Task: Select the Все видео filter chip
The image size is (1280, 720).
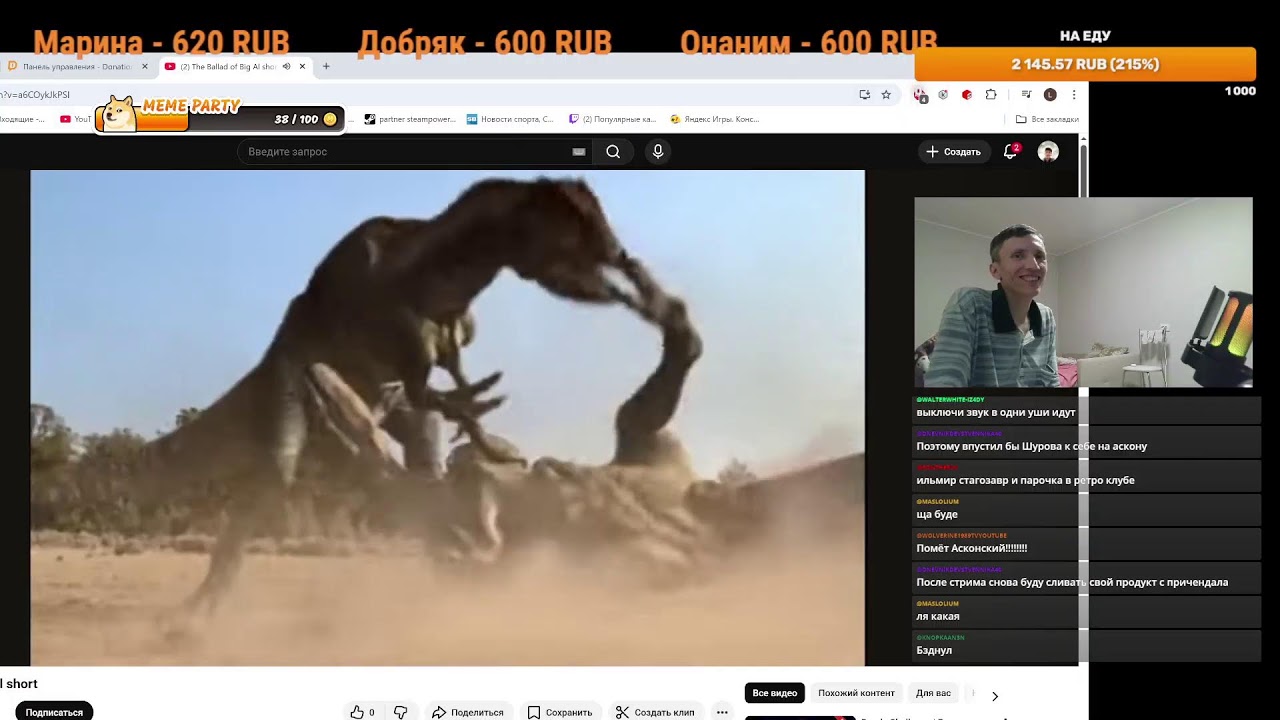Action: tap(775, 693)
